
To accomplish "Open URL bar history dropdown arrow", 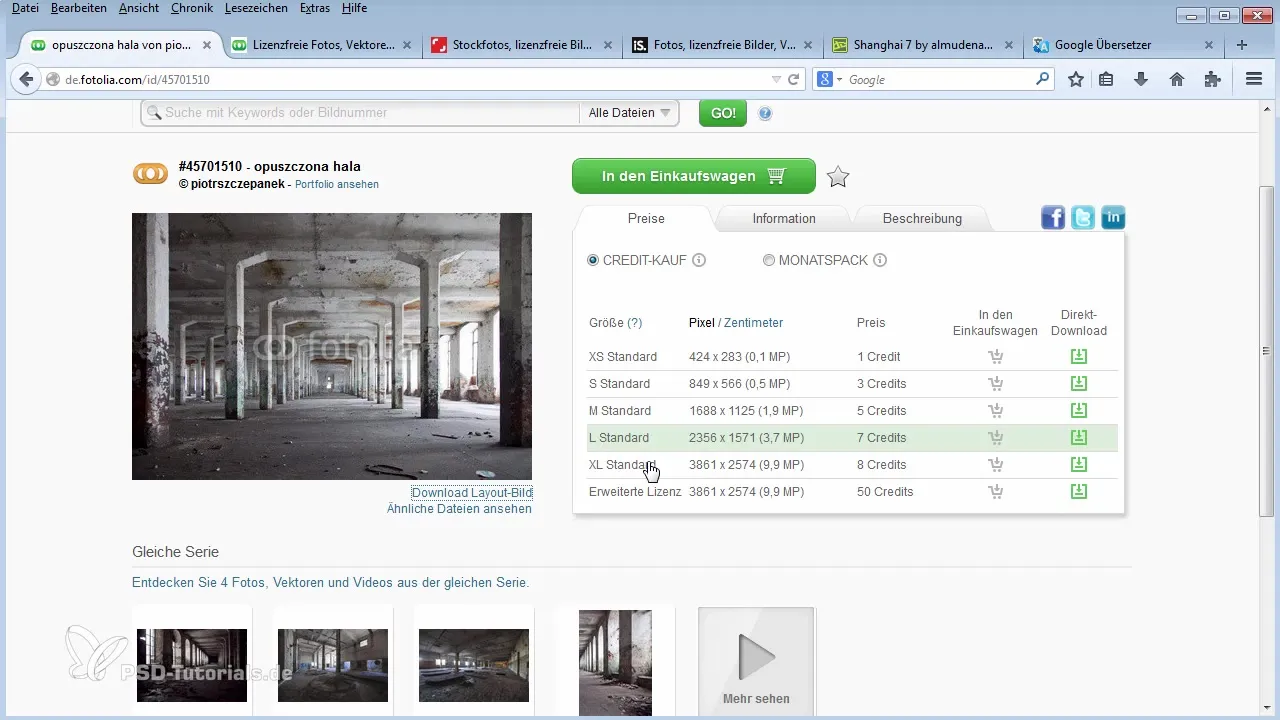I will [776, 79].
